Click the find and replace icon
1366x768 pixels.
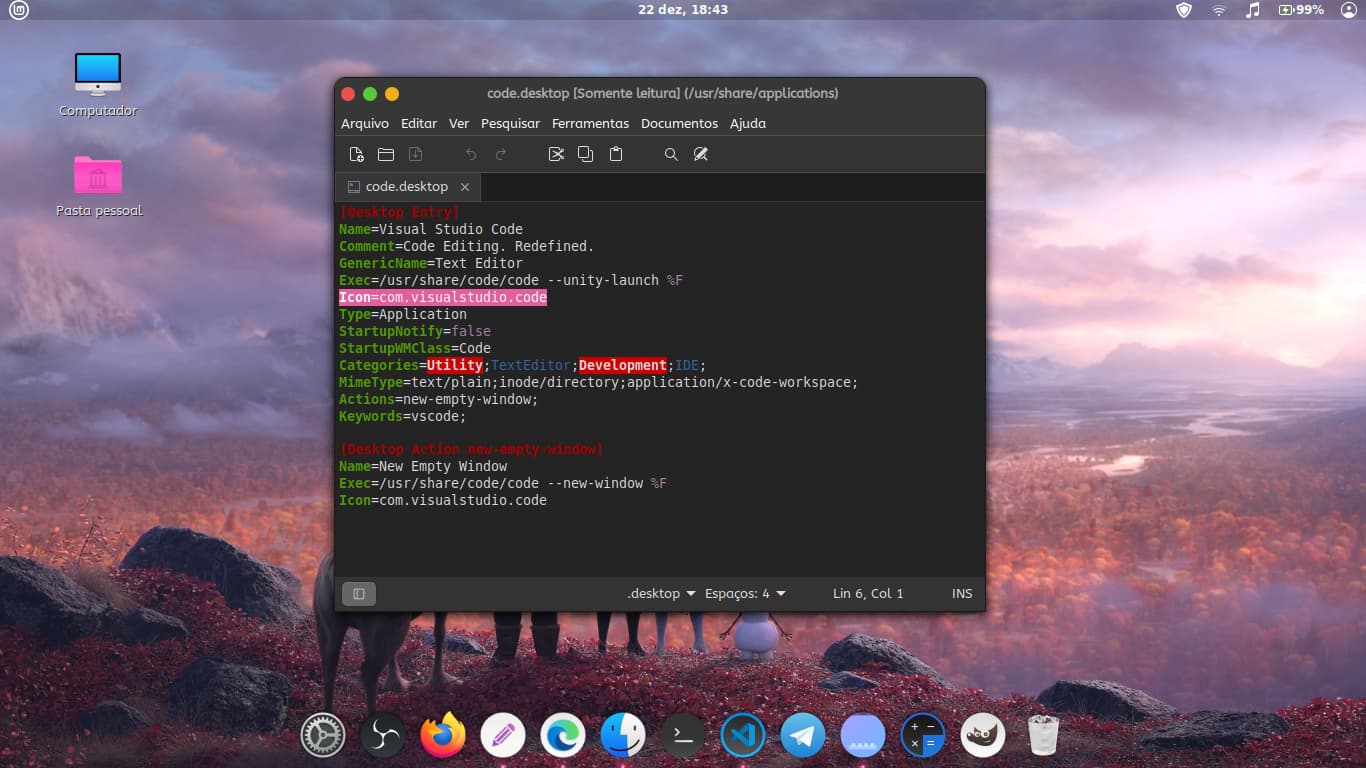[x=701, y=154]
